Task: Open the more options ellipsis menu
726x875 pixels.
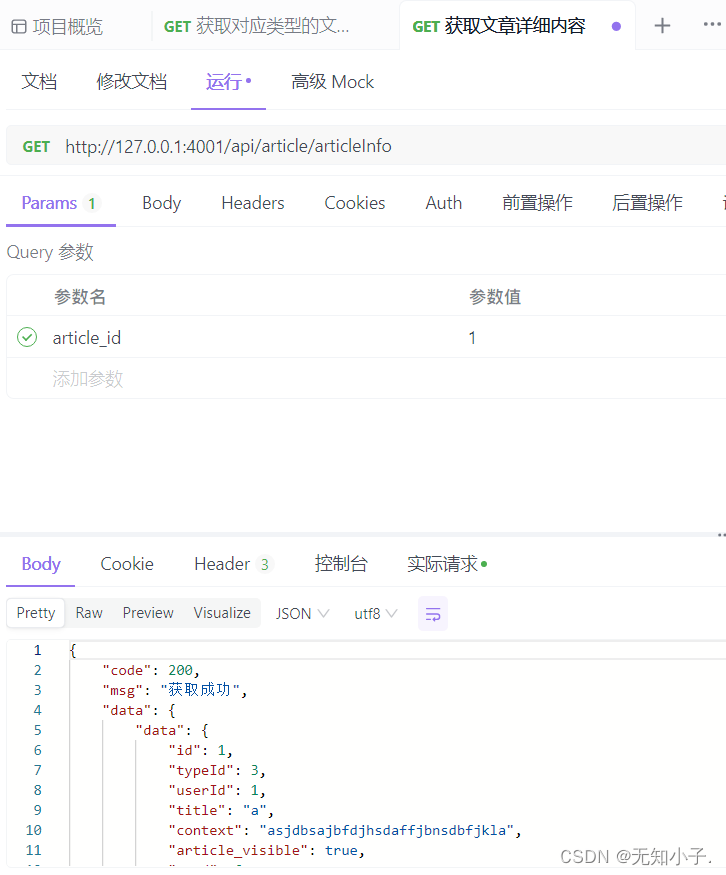Action: coord(711,25)
